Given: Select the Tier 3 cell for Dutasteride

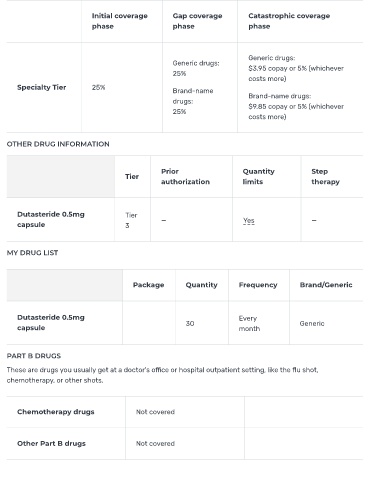Looking at the screenshot, I should (x=131, y=220).
